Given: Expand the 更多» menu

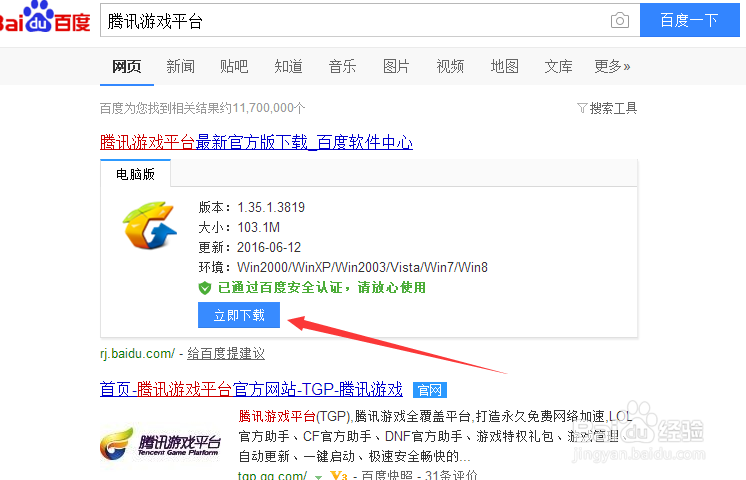Looking at the screenshot, I should pos(612,66).
